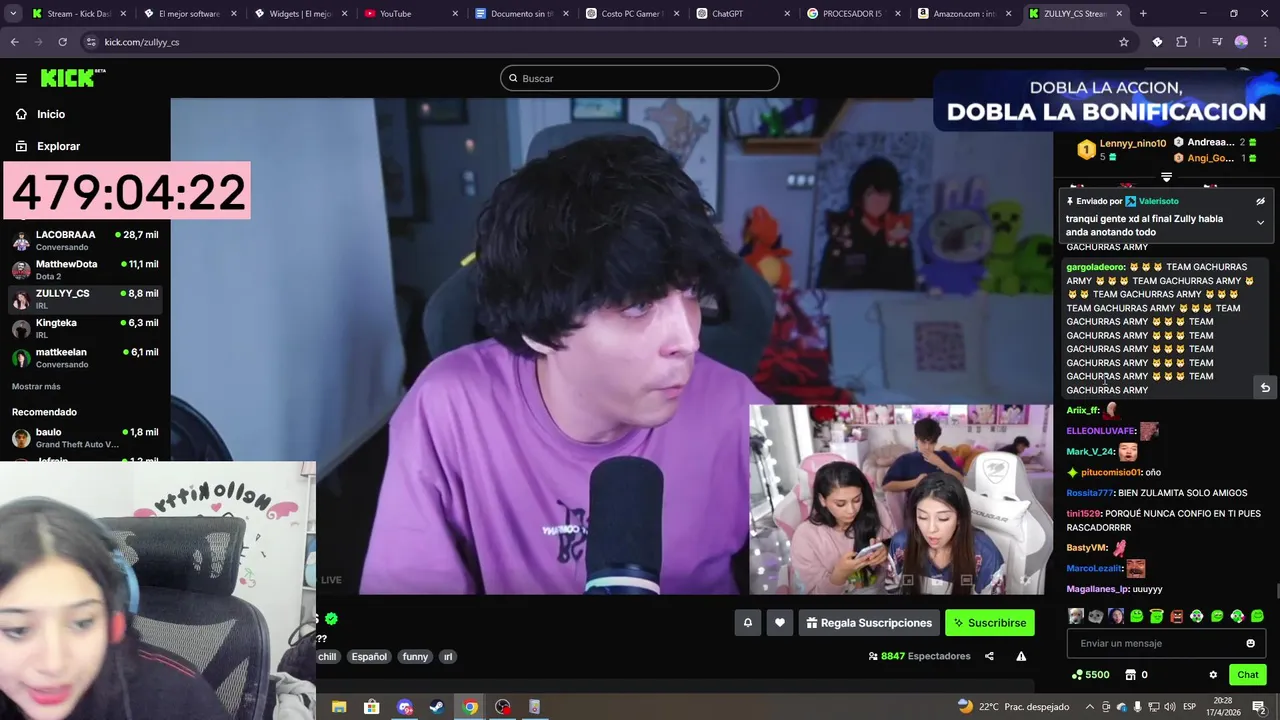Click the green Suscribirse button
Screen dimensions: 1280x720
tap(990, 623)
